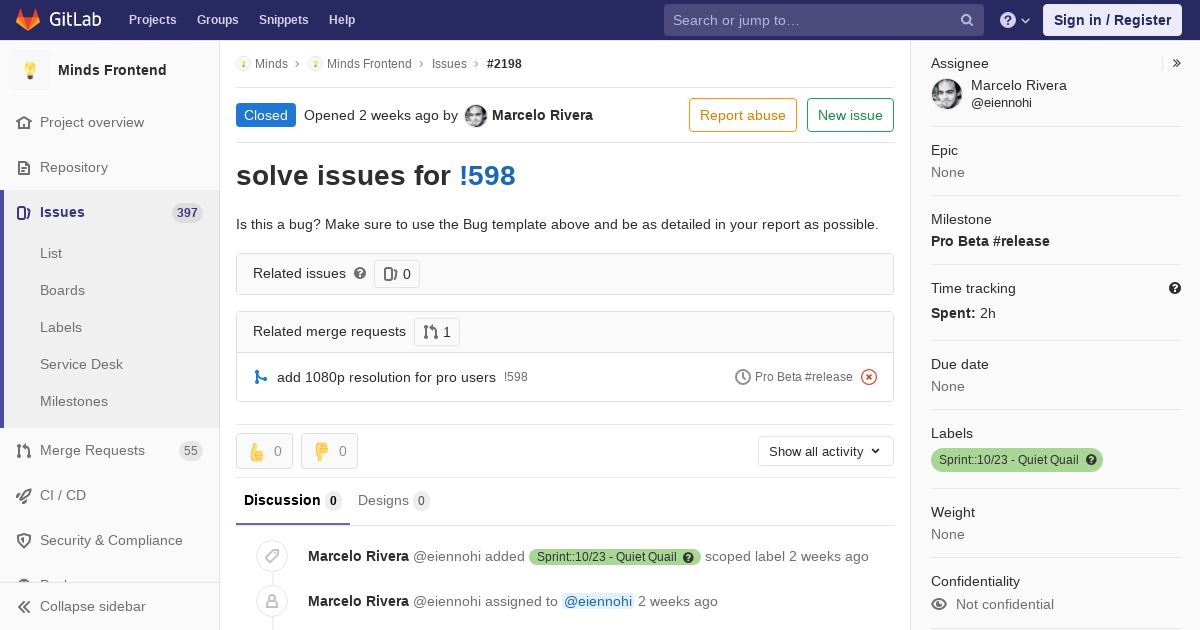Viewport: 1200px width, 630px height.
Task: Click the label tag icon in activity feed
Action: tap(272, 556)
